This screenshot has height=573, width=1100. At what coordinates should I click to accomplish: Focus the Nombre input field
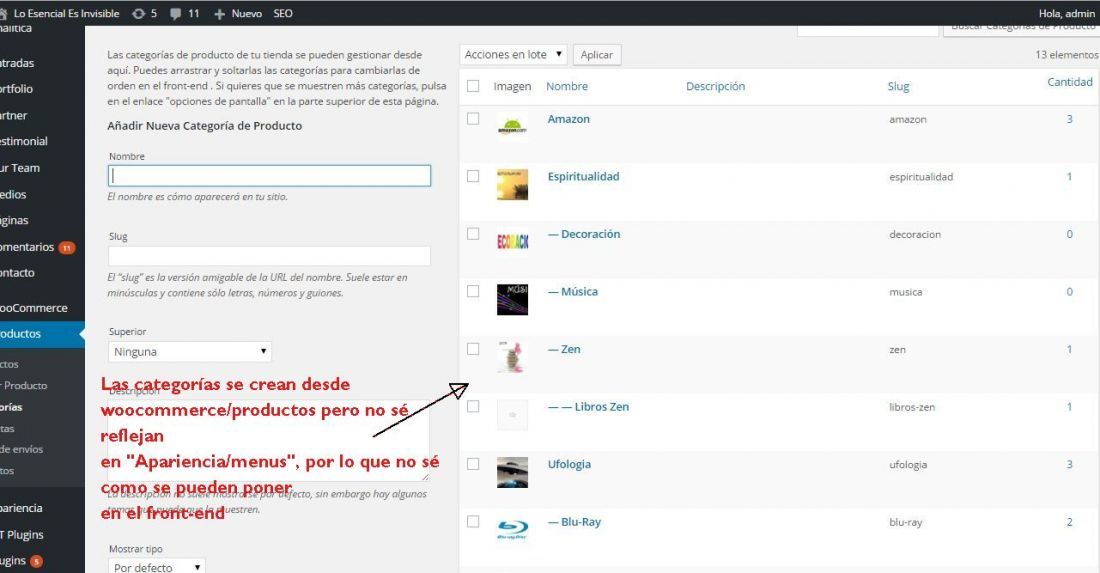pos(269,175)
